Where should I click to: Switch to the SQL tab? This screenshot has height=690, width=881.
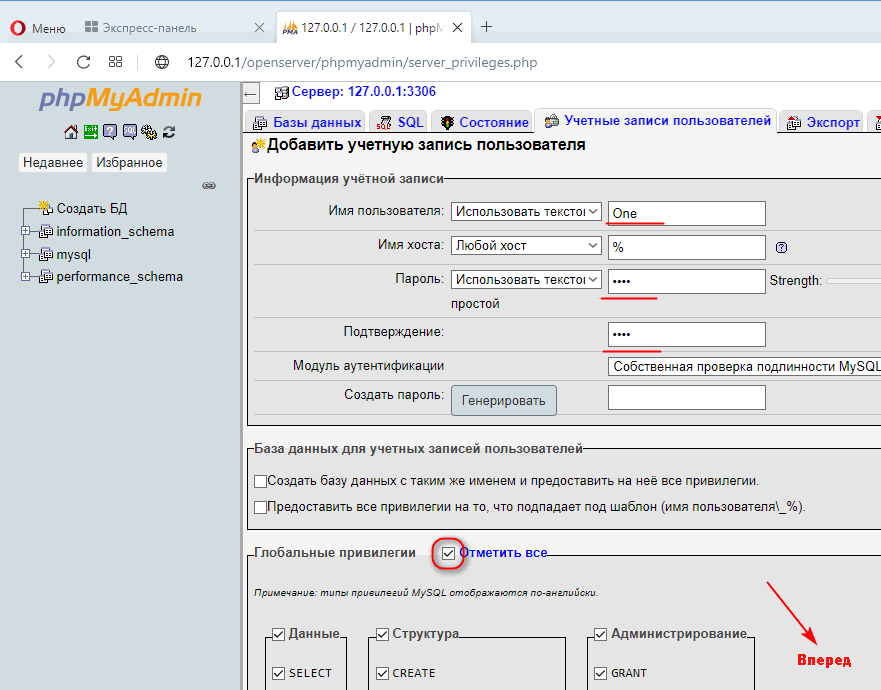pos(399,122)
